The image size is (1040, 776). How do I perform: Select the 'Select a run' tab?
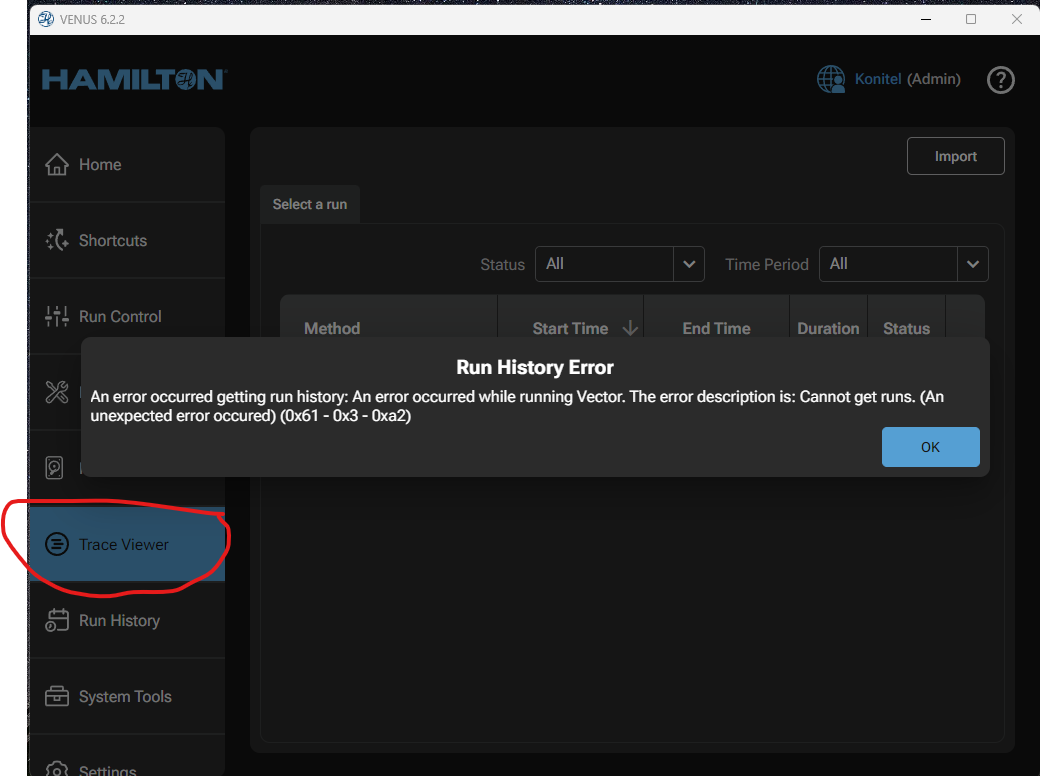coord(310,204)
